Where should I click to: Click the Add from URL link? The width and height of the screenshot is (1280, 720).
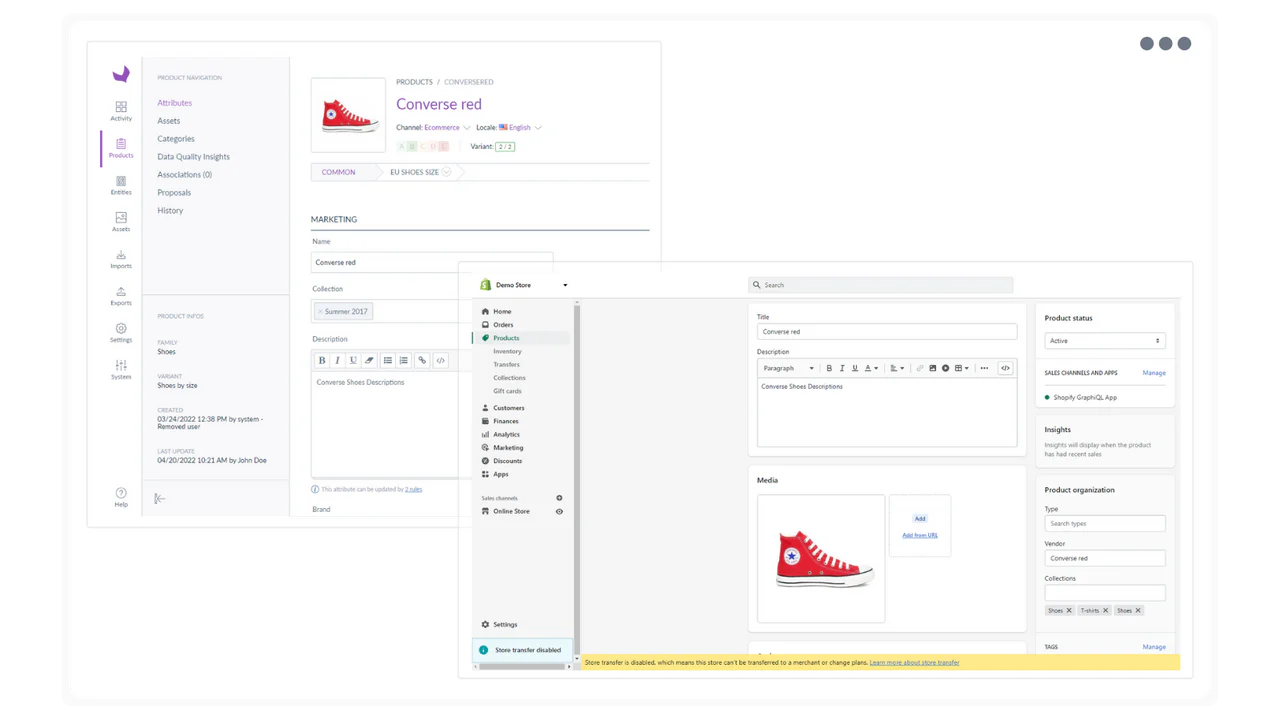coord(920,535)
